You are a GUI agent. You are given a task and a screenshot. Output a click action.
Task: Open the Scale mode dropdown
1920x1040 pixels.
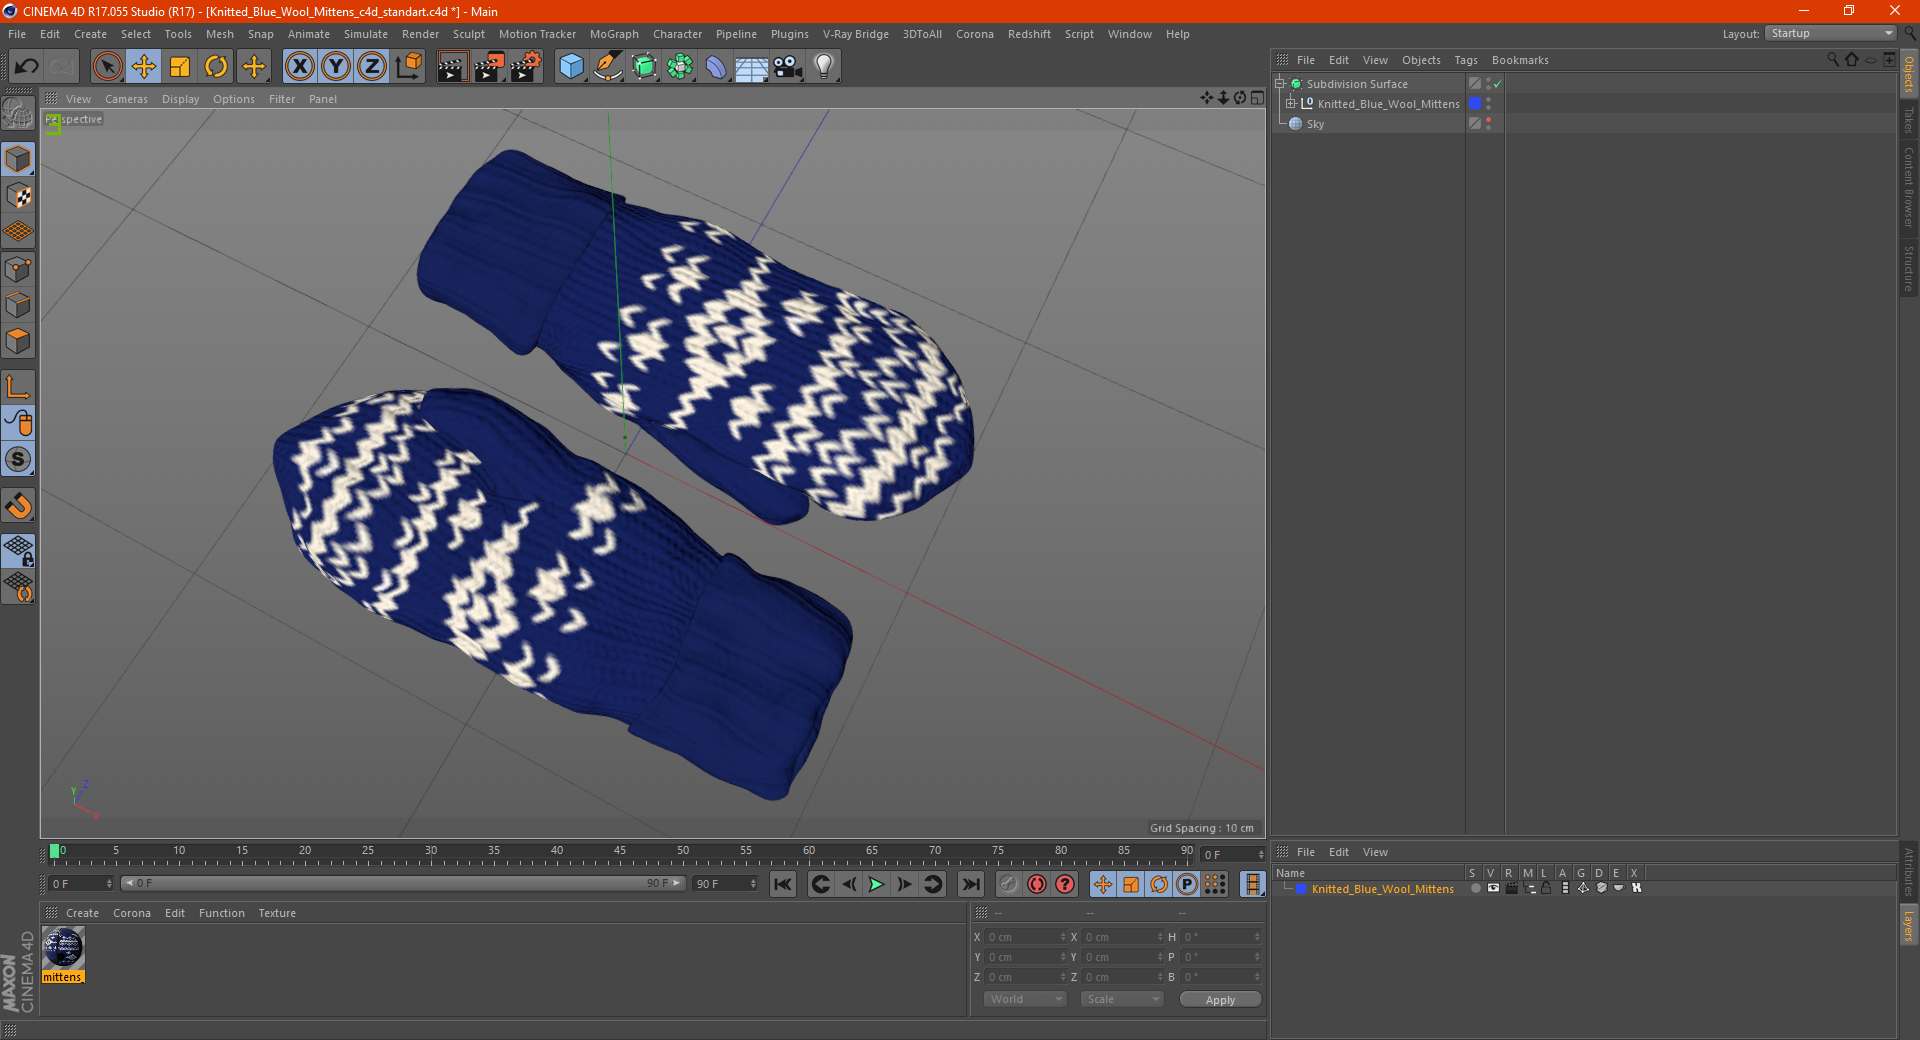pyautogui.click(x=1122, y=999)
